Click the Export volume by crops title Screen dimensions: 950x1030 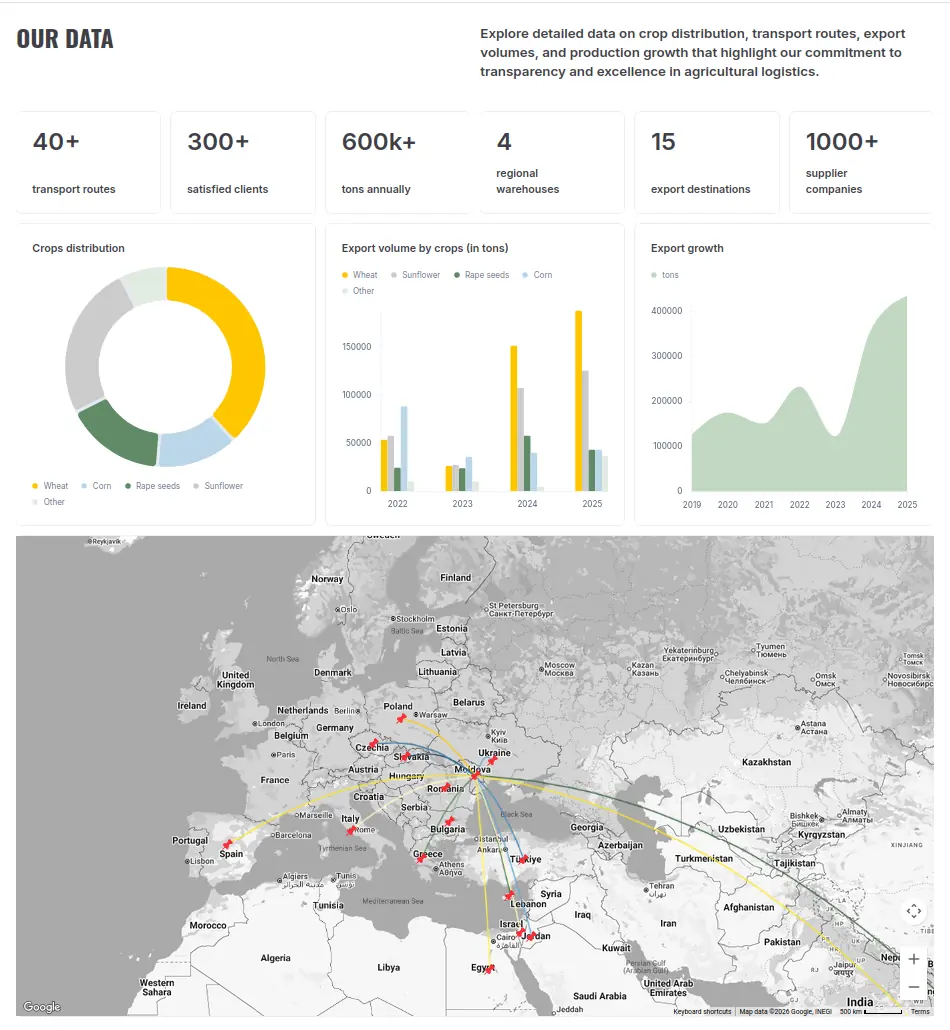coord(425,248)
